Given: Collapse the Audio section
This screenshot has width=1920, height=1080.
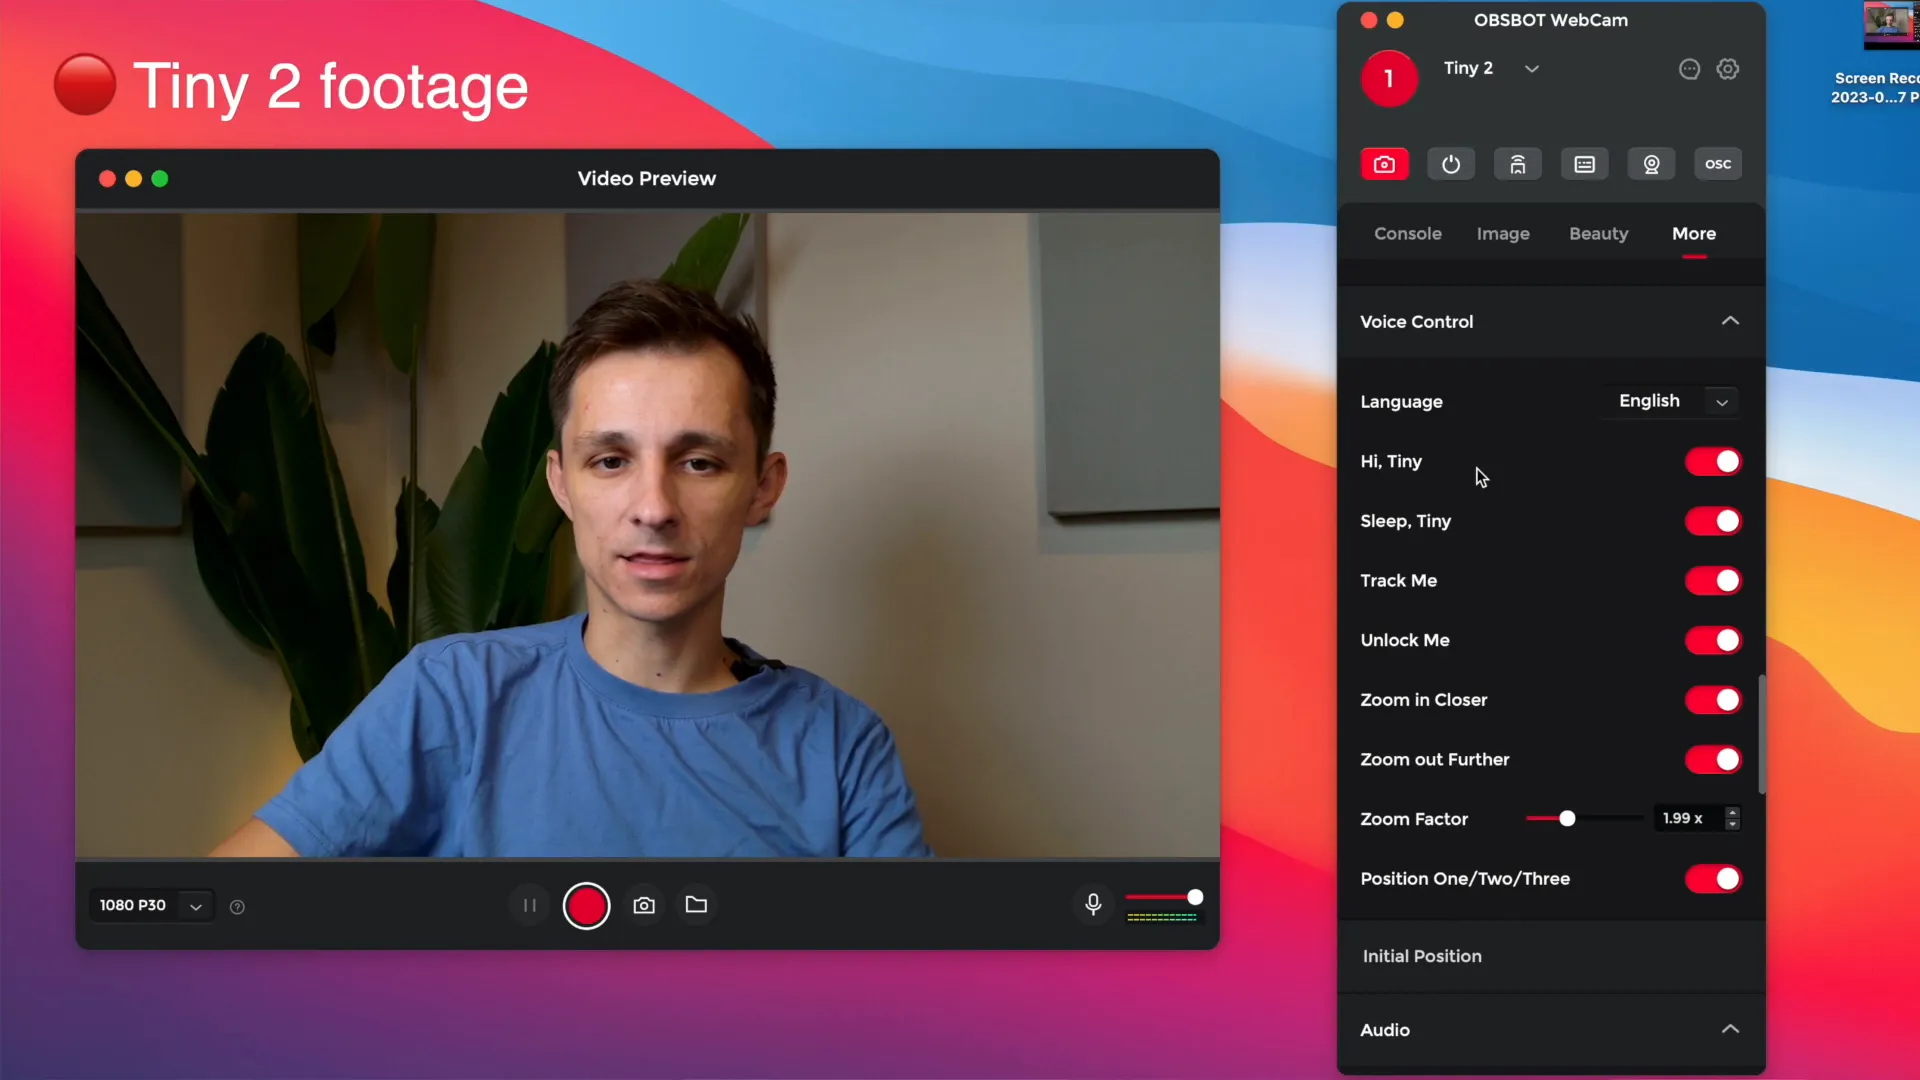Looking at the screenshot, I should tap(1730, 1029).
